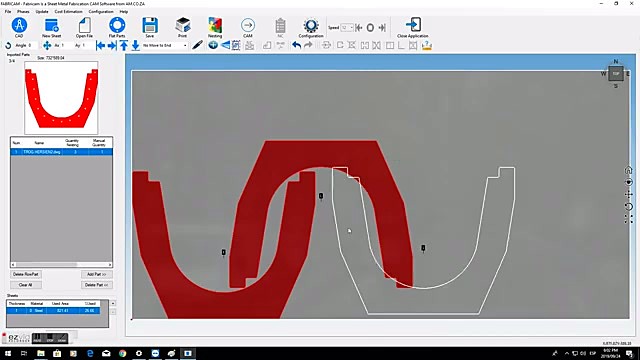This screenshot has height=360, width=640.
Task: Click the Open File icon
Action: point(84,25)
